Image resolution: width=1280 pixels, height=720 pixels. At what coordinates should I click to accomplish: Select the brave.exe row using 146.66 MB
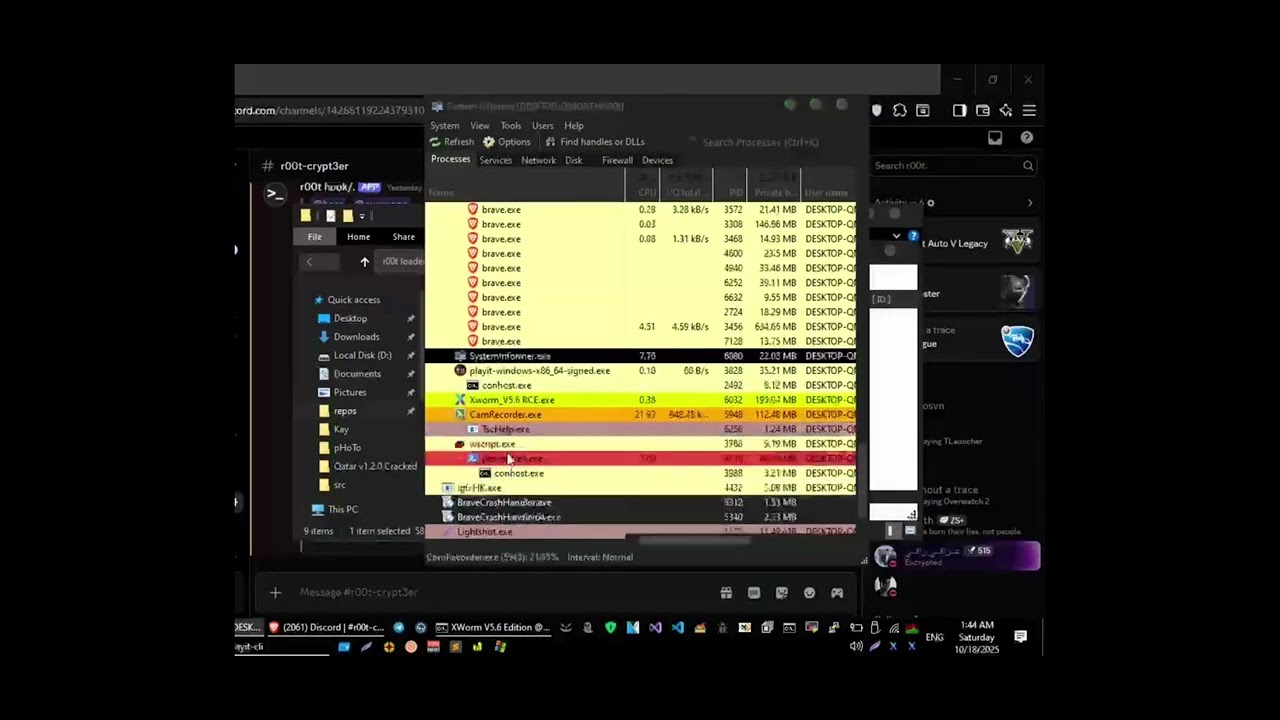641,224
